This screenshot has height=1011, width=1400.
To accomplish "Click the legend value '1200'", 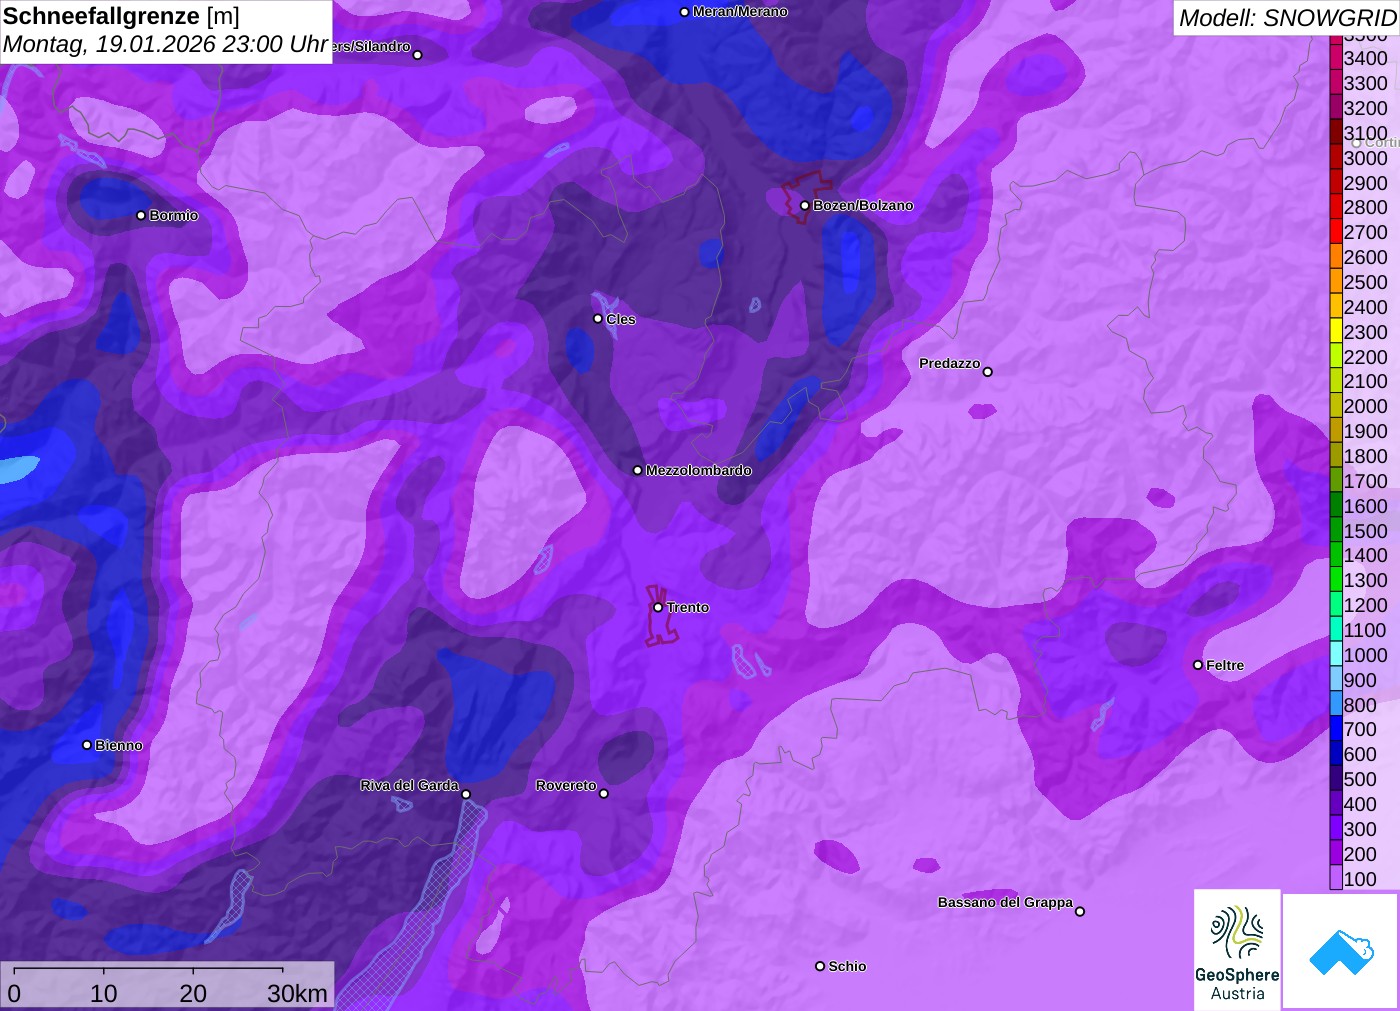I will pyautogui.click(x=1365, y=605).
